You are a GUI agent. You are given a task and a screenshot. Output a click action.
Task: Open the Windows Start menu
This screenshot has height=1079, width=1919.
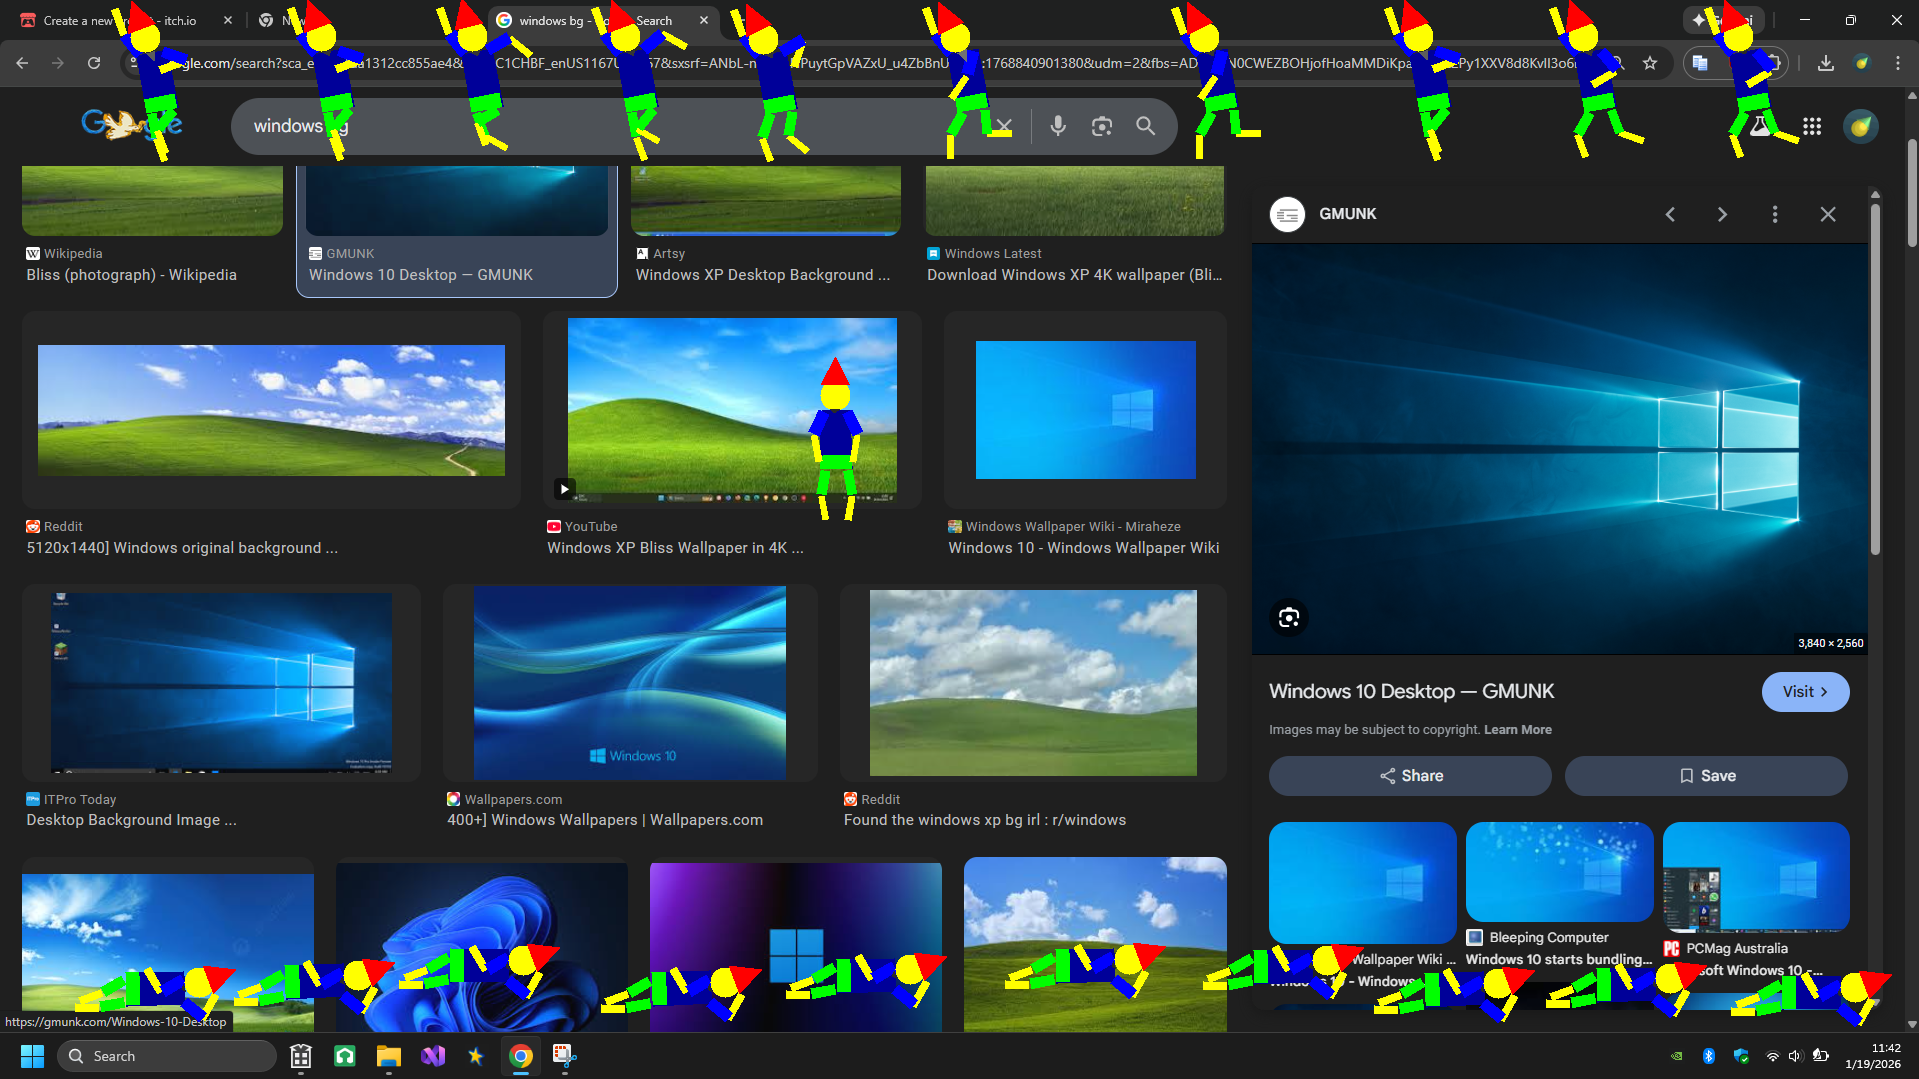pyautogui.click(x=32, y=1056)
